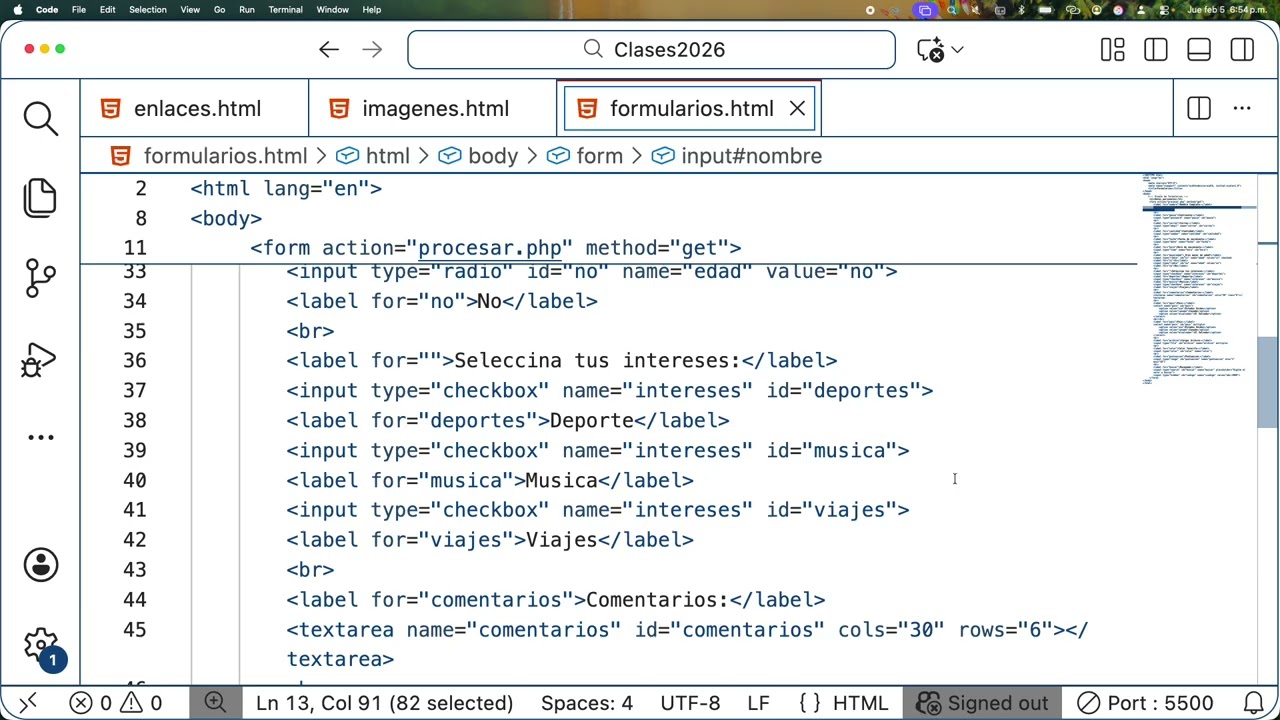Image resolution: width=1280 pixels, height=720 pixels.
Task: Go to line via Ln 13, Col 91
Action: (x=384, y=703)
